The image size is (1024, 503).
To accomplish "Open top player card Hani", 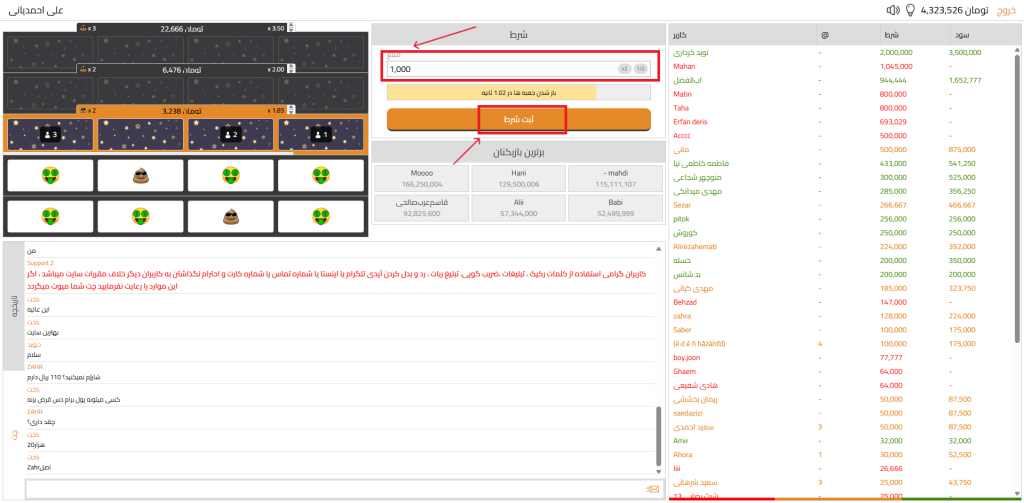I will [519, 178].
